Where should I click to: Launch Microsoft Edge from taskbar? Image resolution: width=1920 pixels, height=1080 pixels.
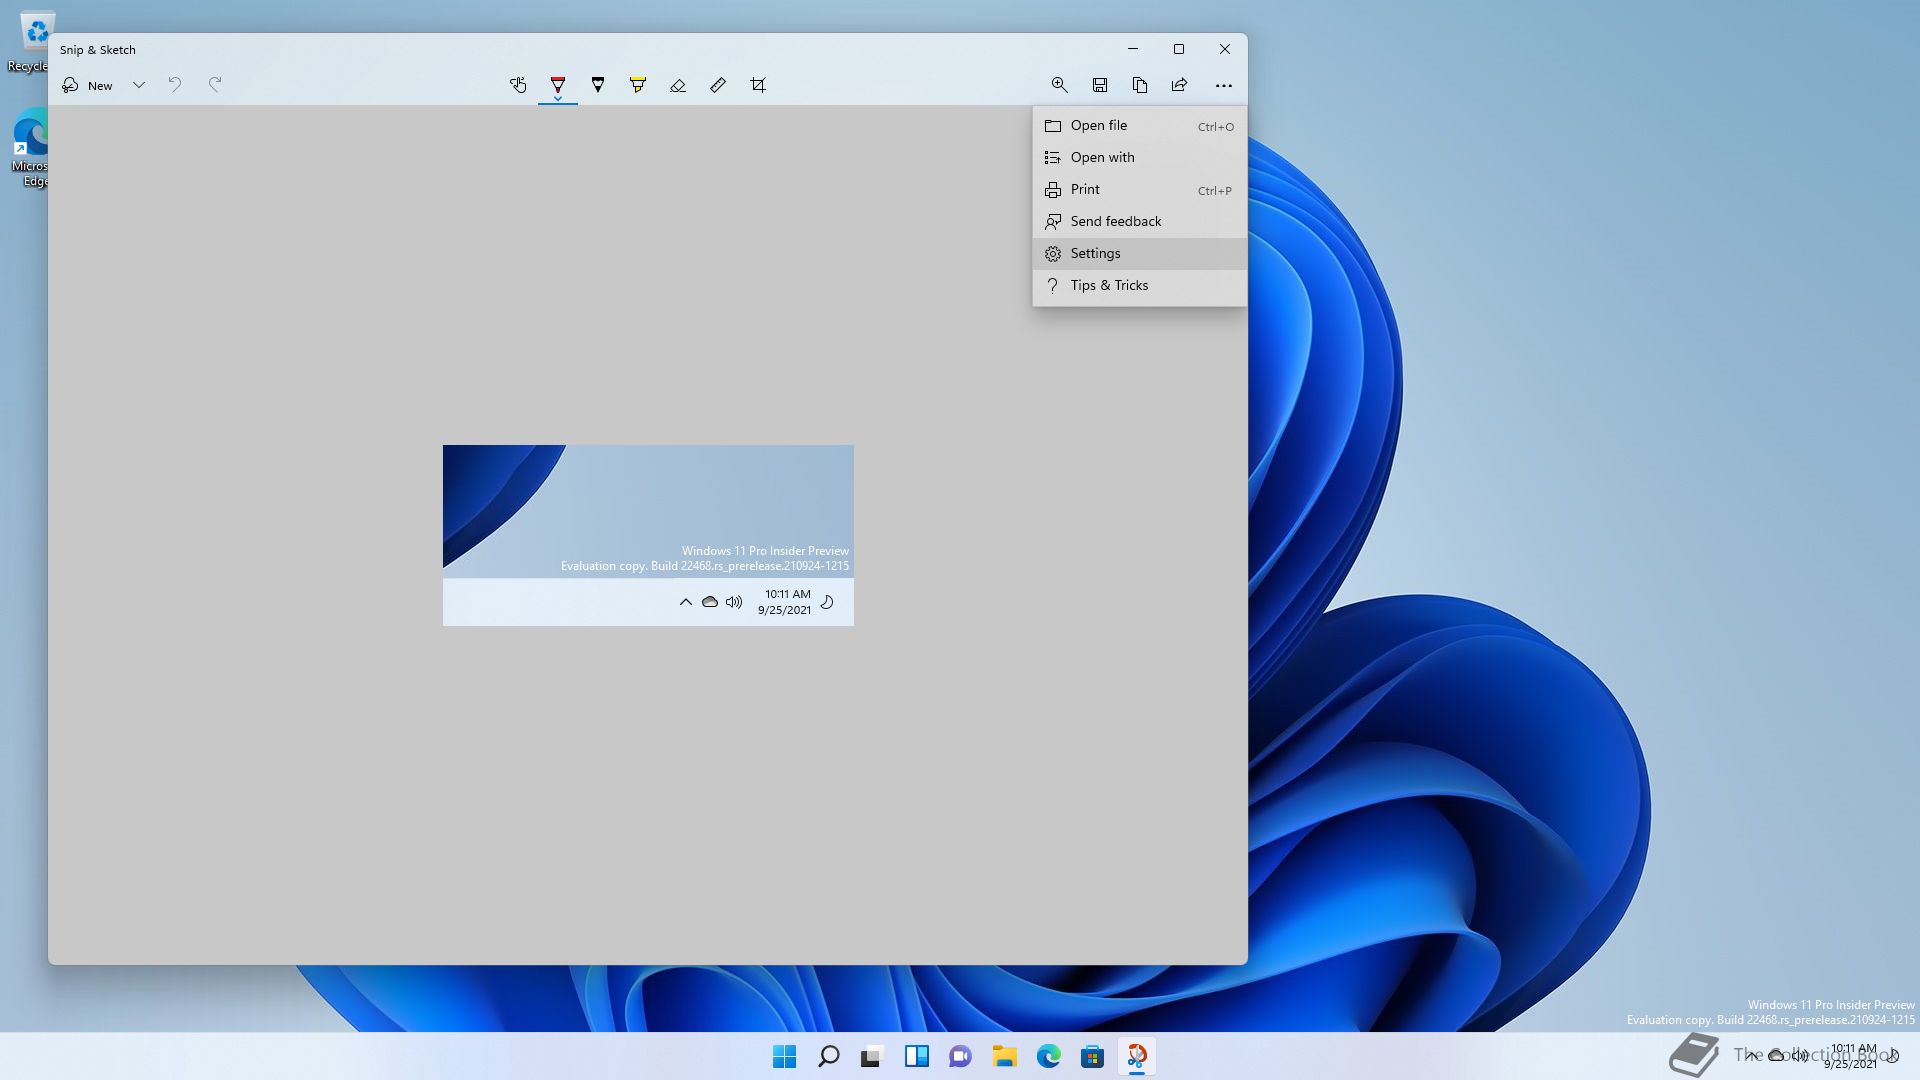[1049, 1056]
